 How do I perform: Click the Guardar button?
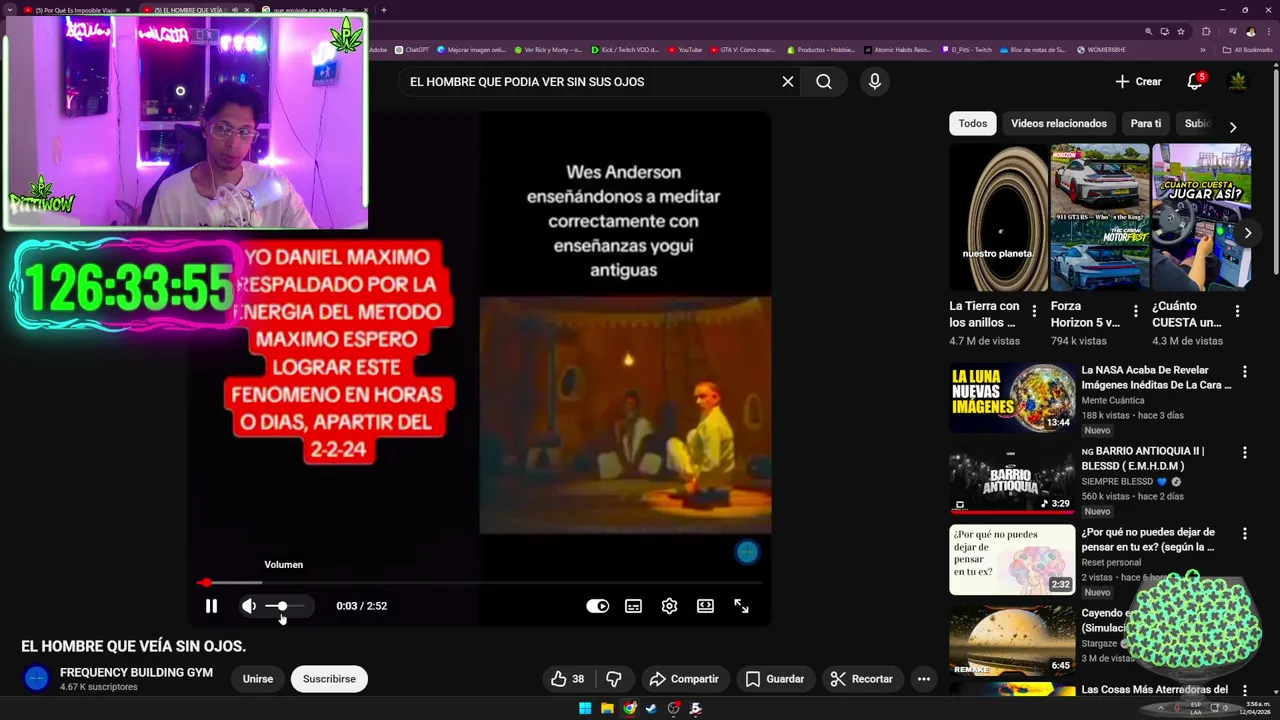(775, 679)
